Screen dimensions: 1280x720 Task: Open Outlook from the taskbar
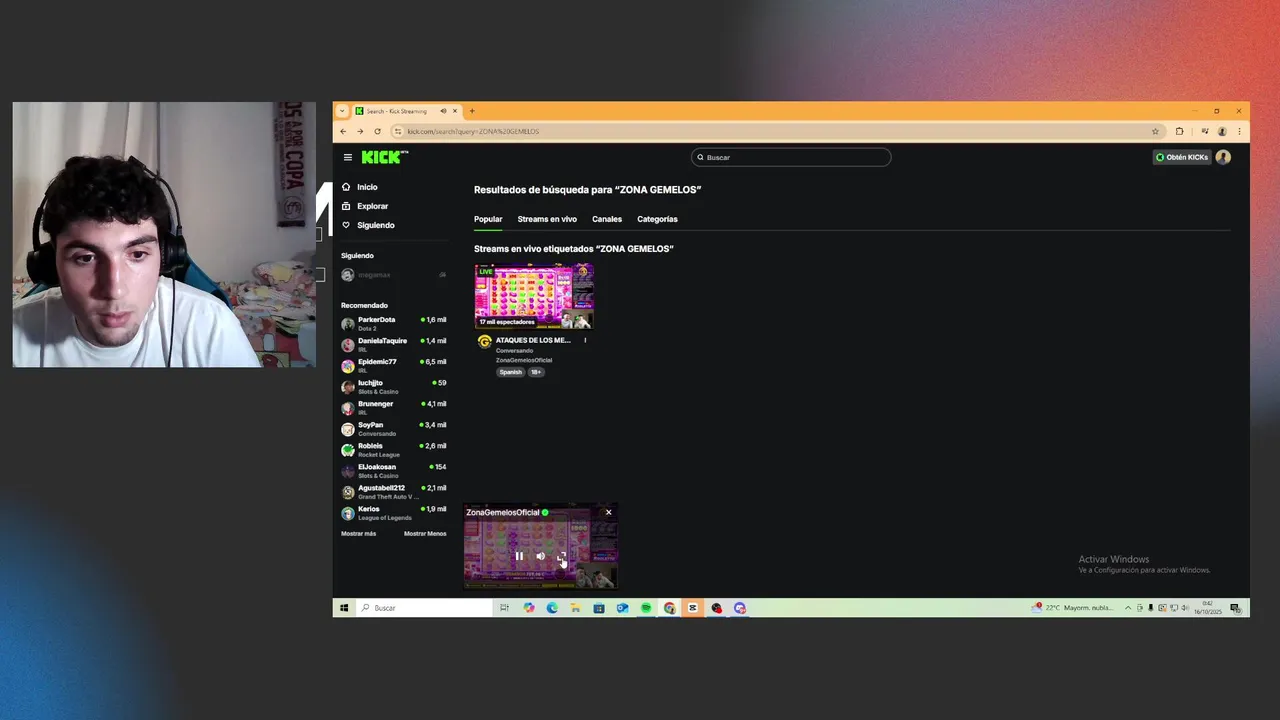[x=622, y=608]
